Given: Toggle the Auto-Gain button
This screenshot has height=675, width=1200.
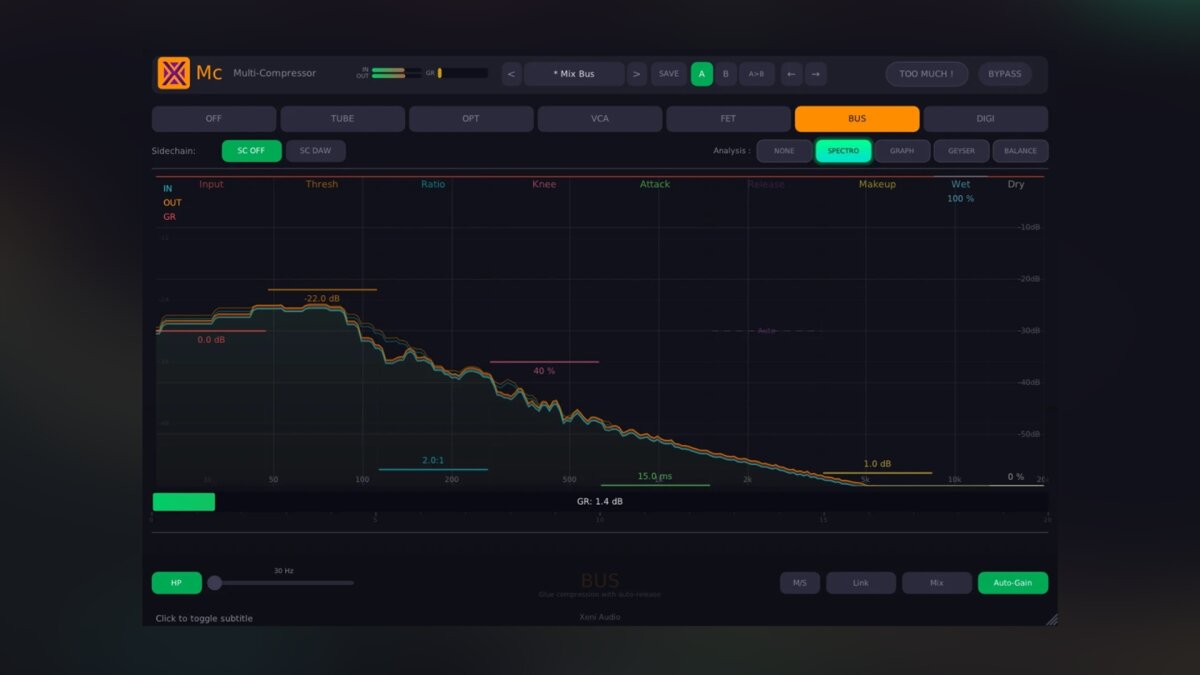Looking at the screenshot, I should (x=1013, y=582).
